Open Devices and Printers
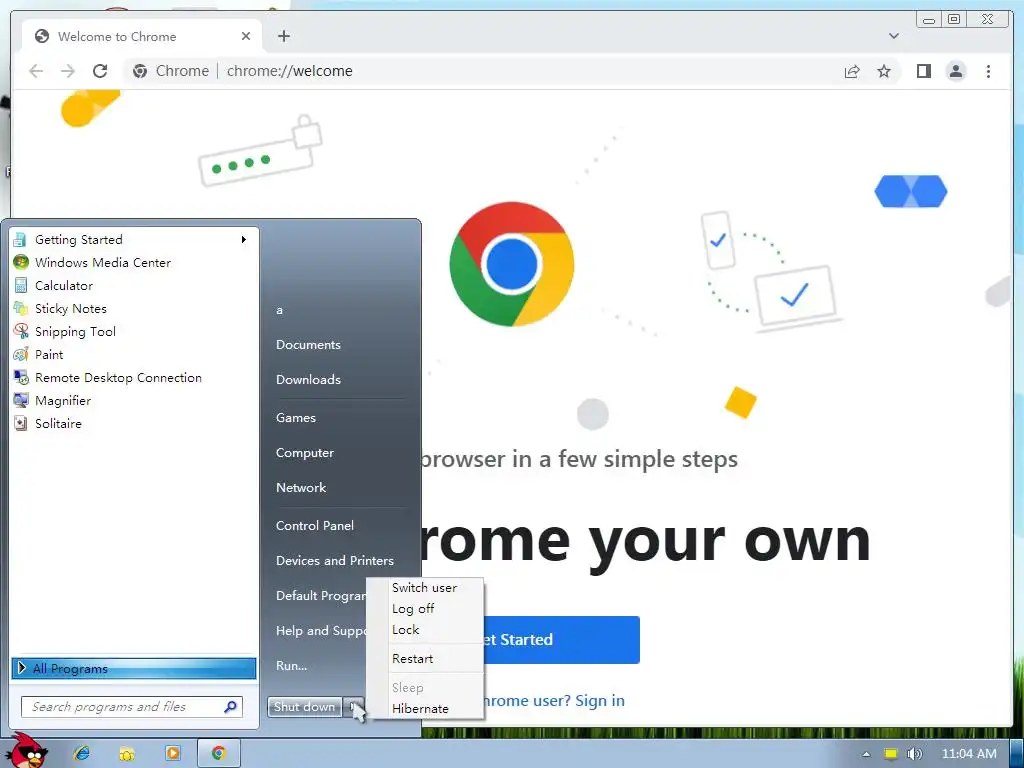 click(334, 560)
